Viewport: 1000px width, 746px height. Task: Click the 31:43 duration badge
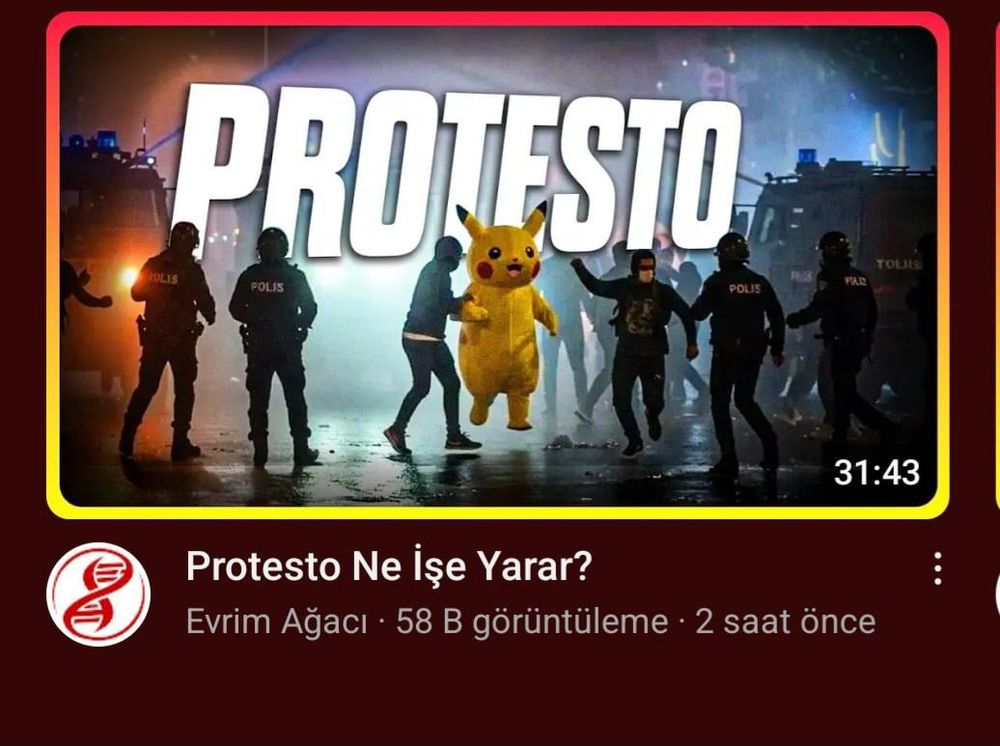[877, 472]
